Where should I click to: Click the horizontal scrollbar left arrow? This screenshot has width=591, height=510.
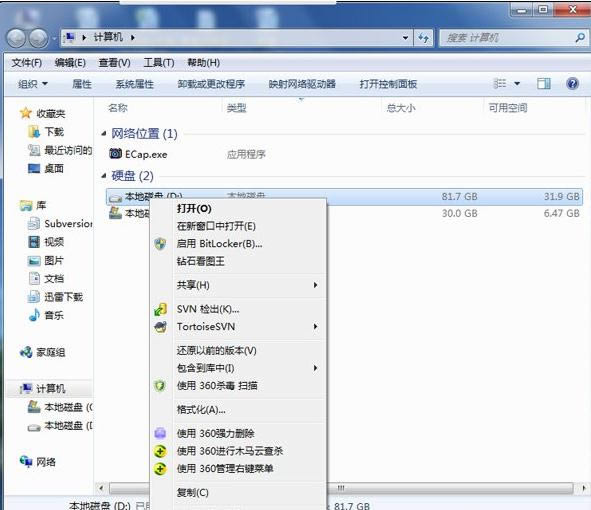click(101, 488)
